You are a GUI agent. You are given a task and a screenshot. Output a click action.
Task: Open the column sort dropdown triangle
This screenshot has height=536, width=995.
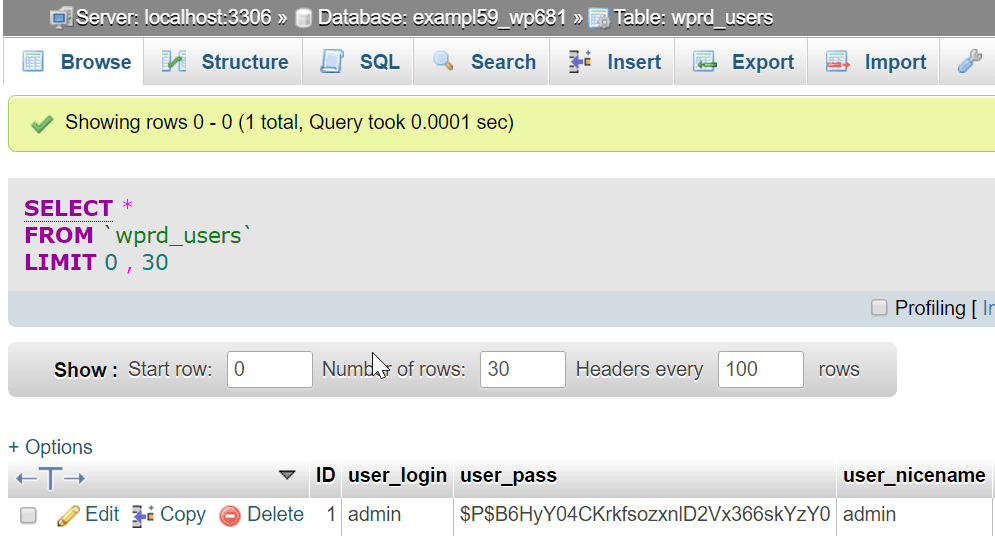(287, 475)
